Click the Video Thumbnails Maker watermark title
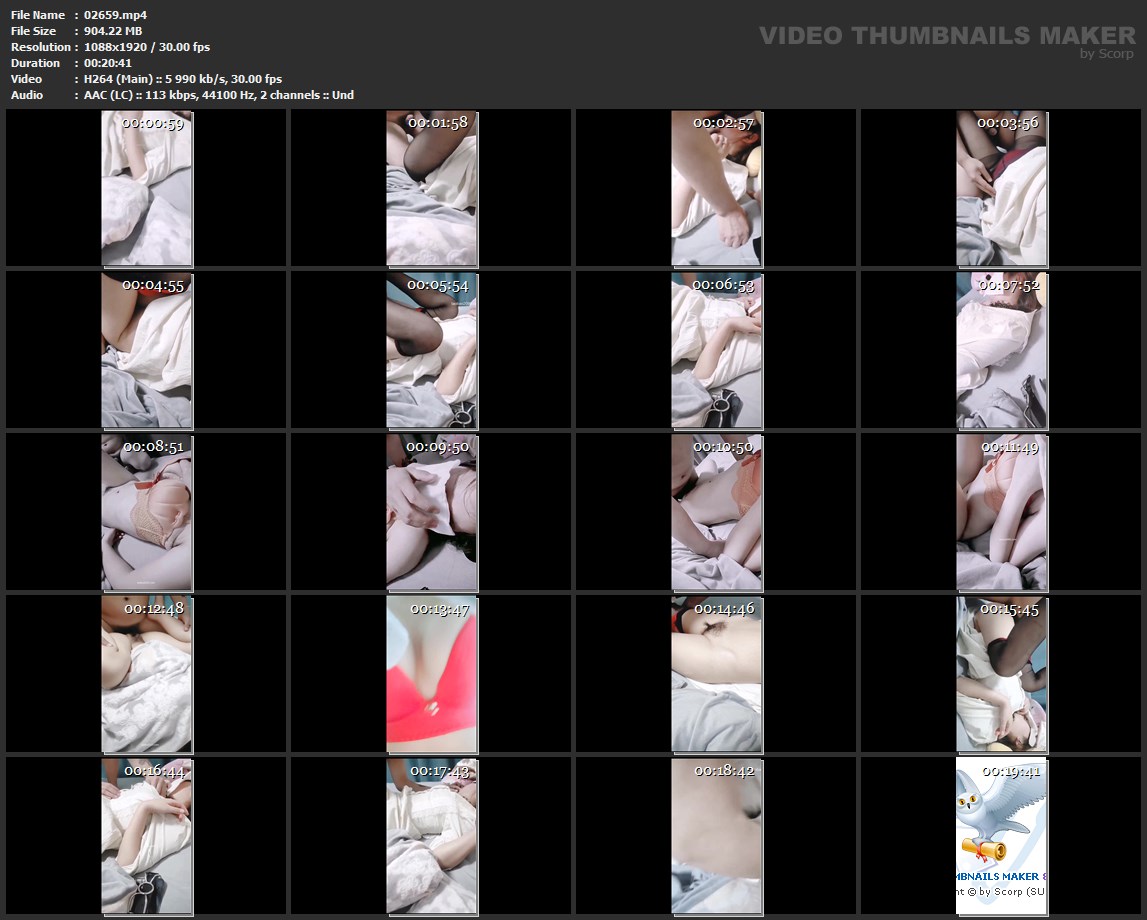 (947, 35)
